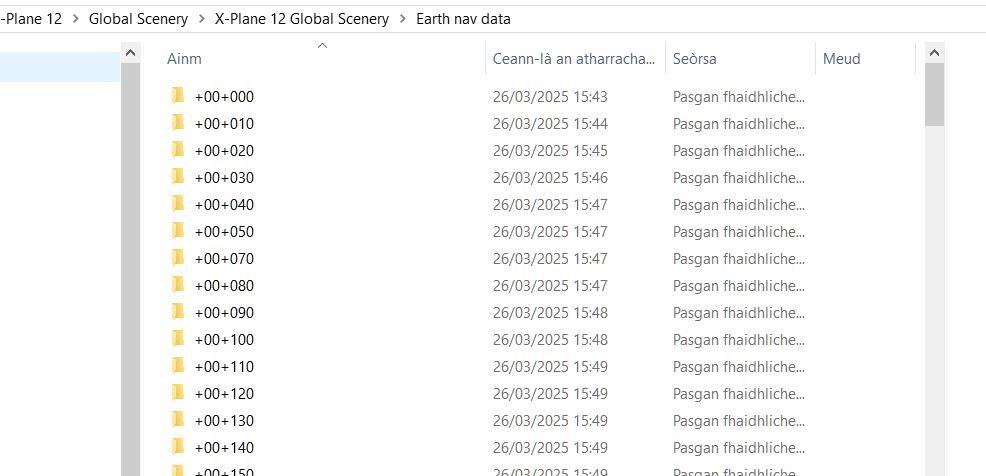Select the +00+010 folder icon
986x476 pixels.
[x=178, y=123]
